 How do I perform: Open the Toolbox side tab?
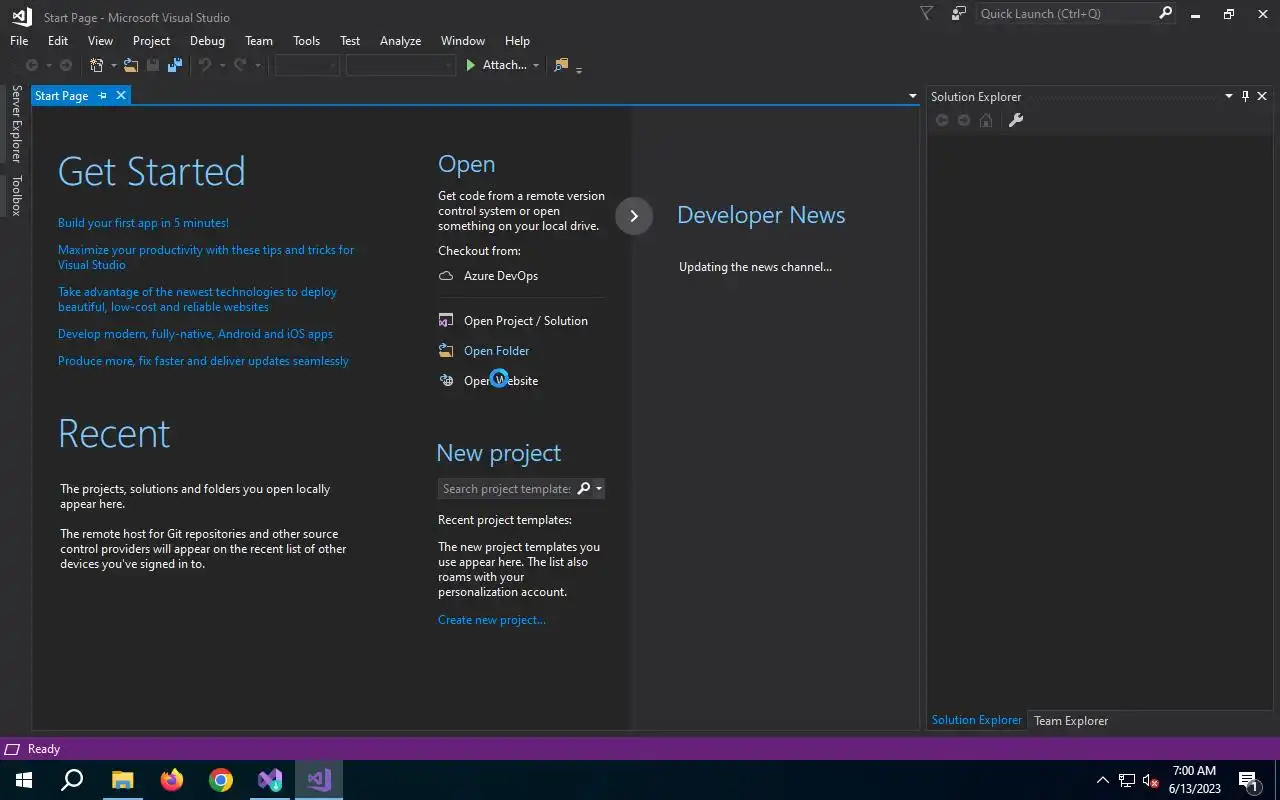pyautogui.click(x=16, y=195)
